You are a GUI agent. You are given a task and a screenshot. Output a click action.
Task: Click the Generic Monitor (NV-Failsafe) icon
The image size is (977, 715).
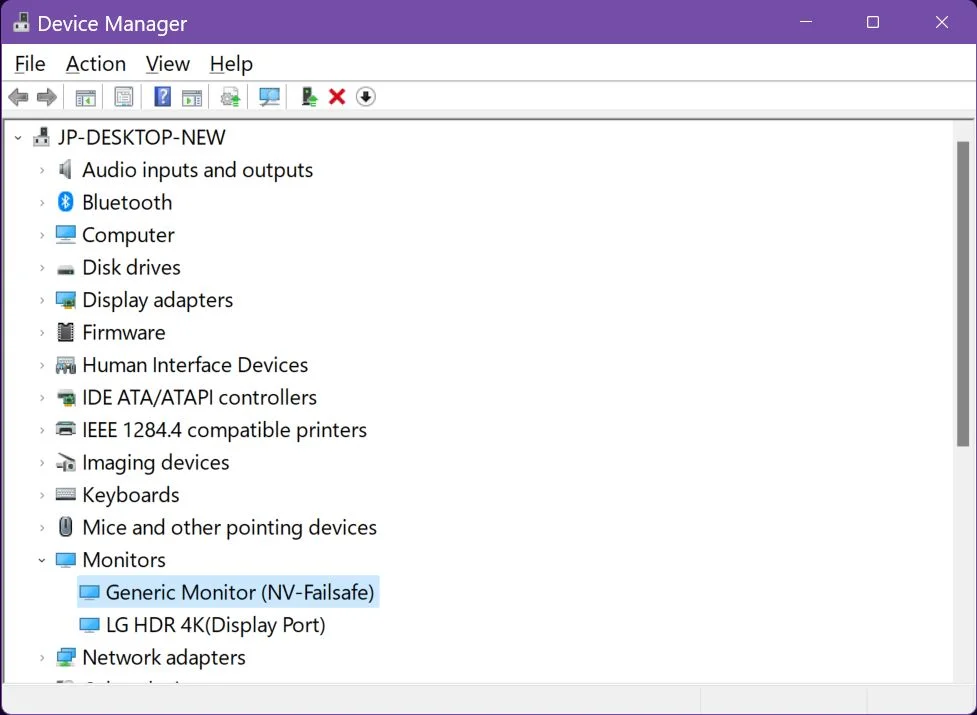coord(89,592)
